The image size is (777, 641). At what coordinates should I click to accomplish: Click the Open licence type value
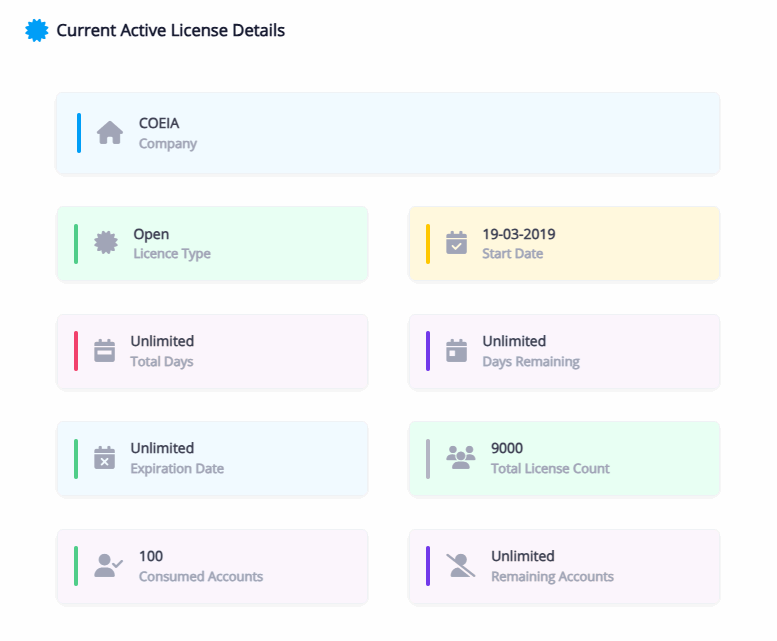tap(151, 234)
